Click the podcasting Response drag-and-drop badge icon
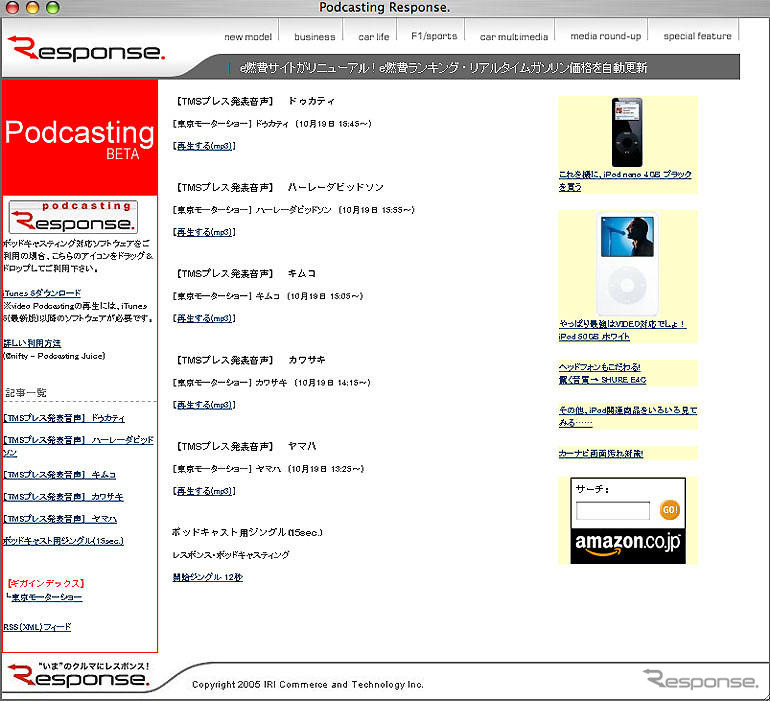This screenshot has width=770, height=701. (73, 217)
